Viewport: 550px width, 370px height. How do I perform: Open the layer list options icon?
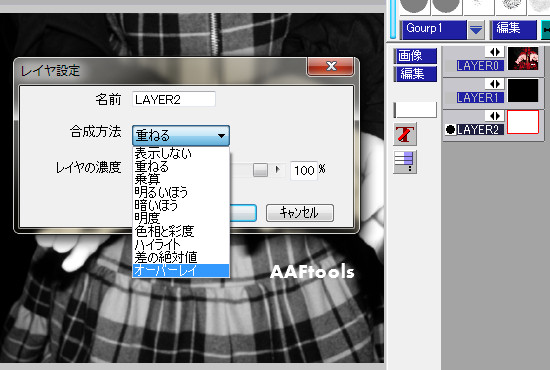pyautogui.click(x=405, y=162)
